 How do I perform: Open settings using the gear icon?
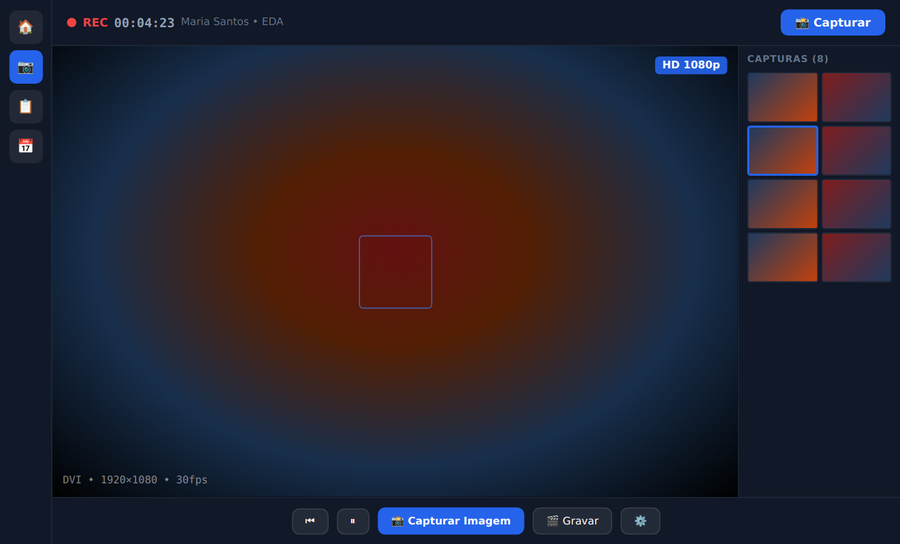[640, 521]
